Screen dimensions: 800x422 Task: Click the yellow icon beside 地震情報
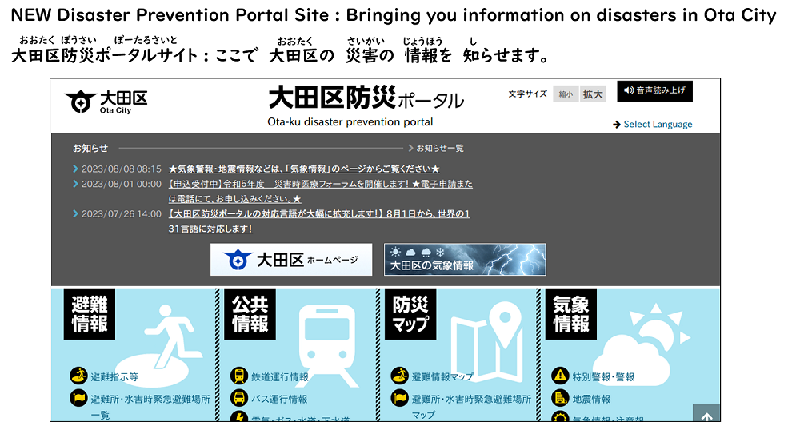[x=560, y=398]
